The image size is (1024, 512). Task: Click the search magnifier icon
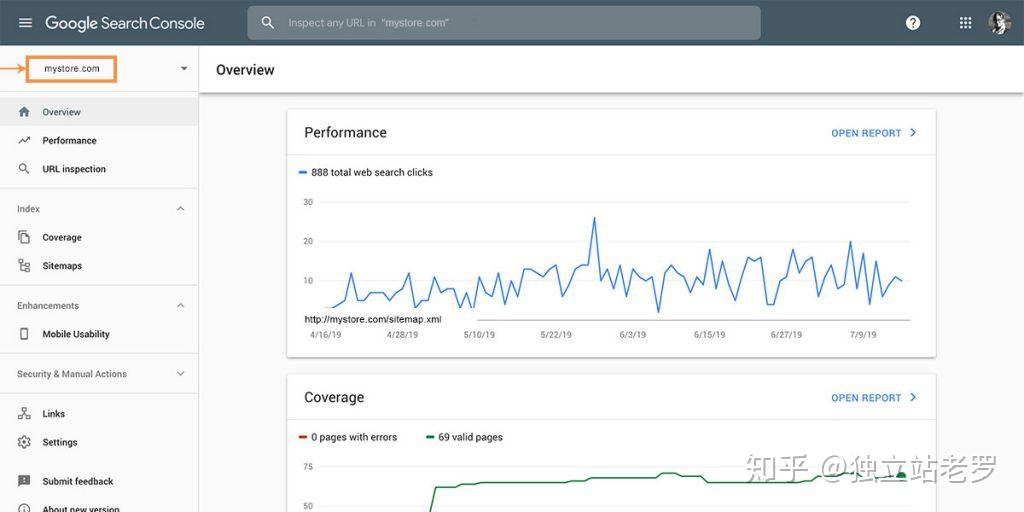267,23
